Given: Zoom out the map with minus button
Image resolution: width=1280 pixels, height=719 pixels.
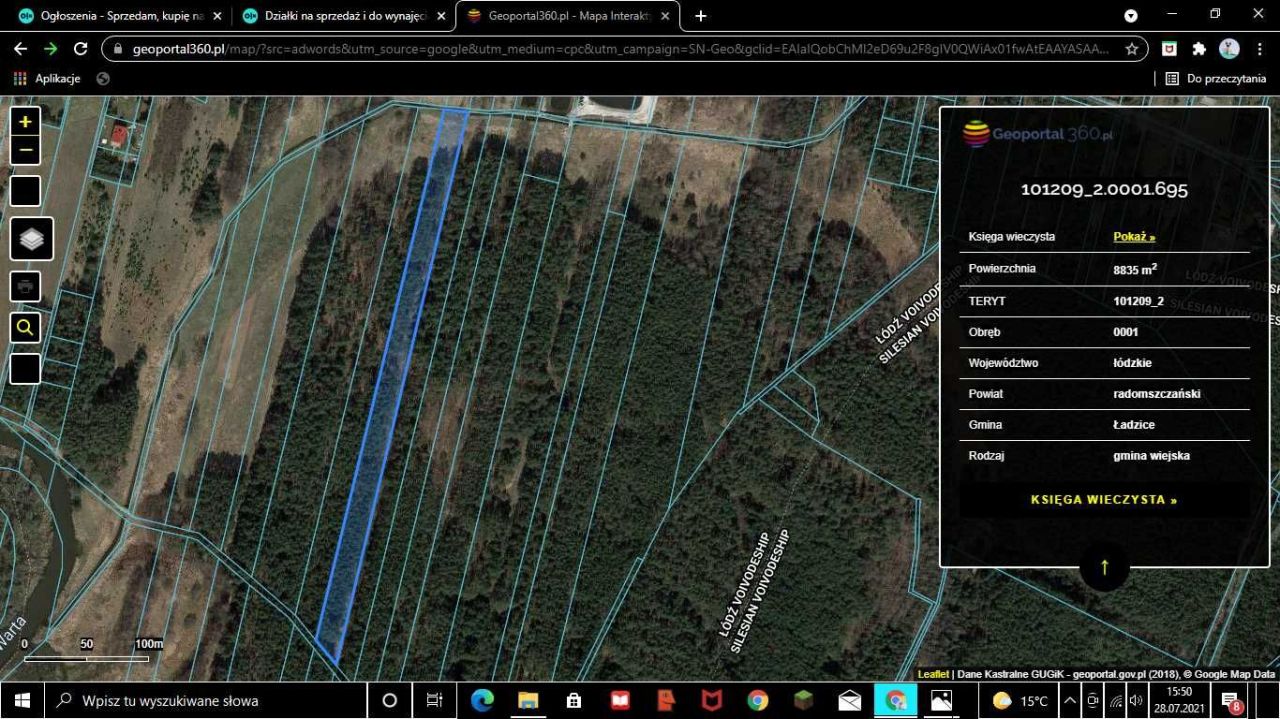Looking at the screenshot, I should (x=25, y=151).
